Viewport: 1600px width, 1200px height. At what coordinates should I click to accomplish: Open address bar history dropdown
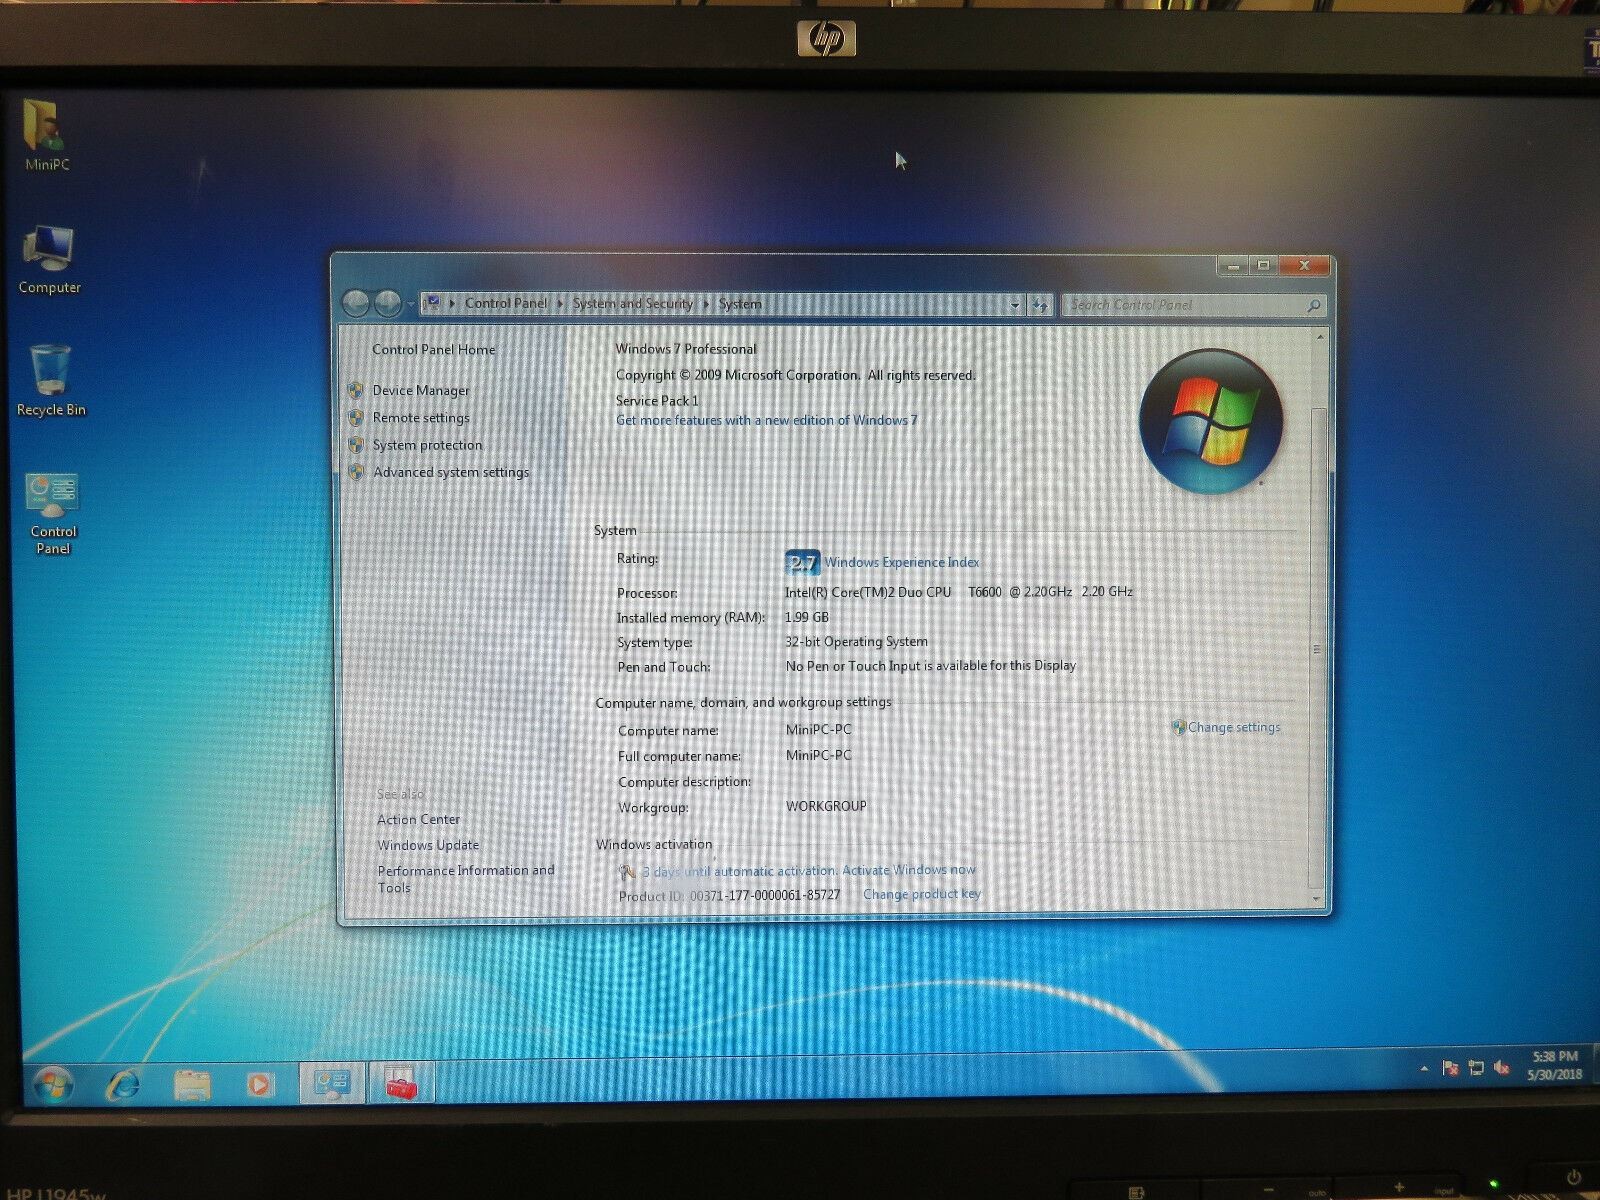1015,305
